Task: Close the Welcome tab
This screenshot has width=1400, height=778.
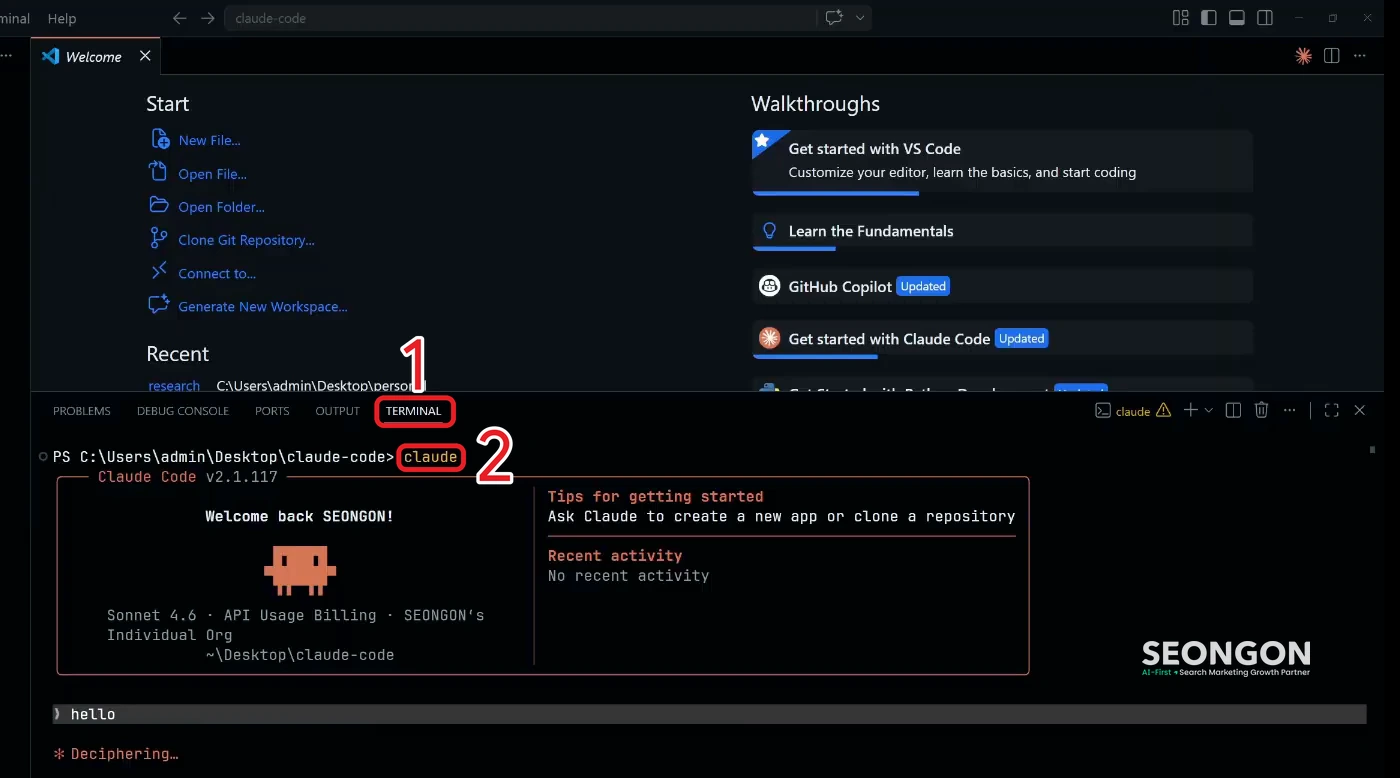Action: coord(145,56)
